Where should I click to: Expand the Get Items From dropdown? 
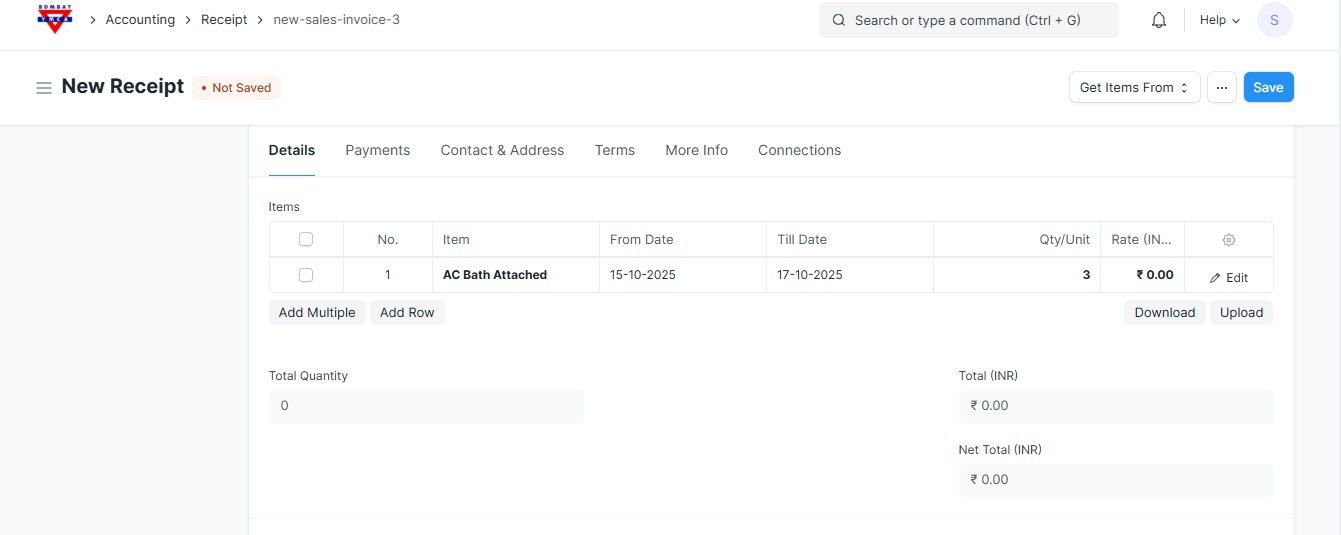click(1134, 87)
